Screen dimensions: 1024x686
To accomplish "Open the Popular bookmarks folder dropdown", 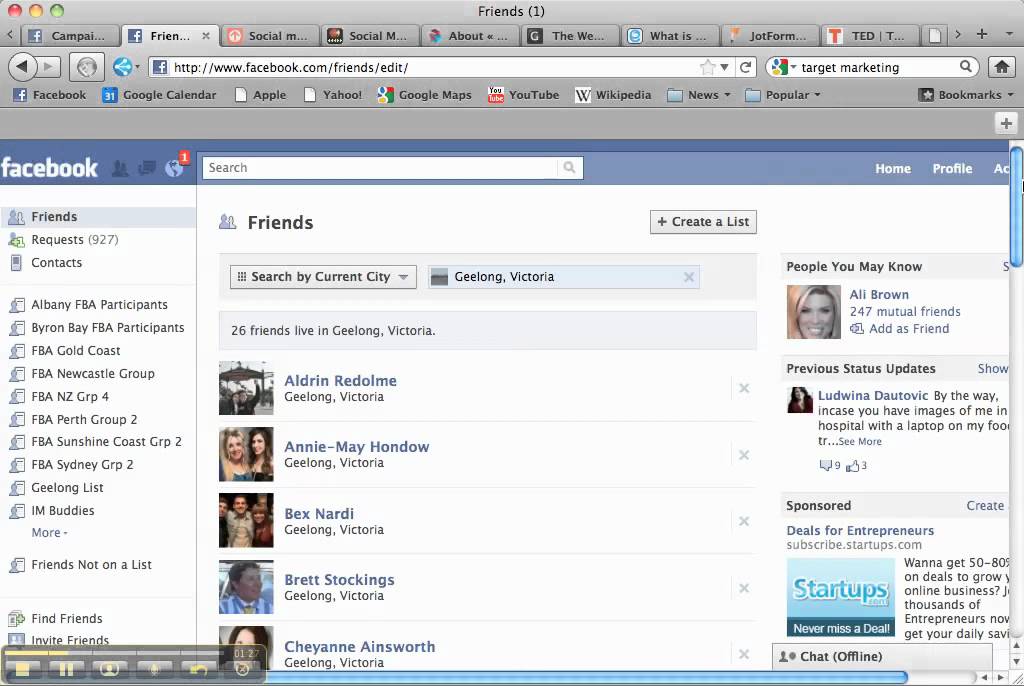I will point(782,95).
